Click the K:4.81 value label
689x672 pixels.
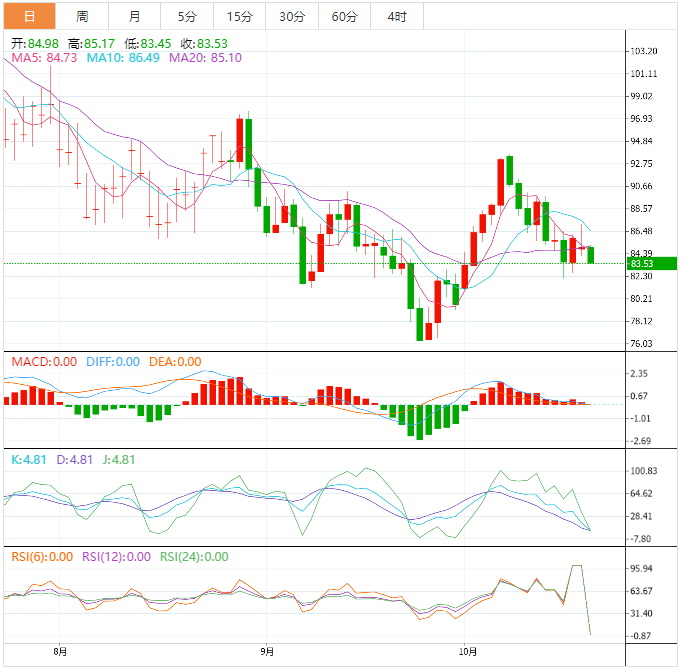[29, 460]
